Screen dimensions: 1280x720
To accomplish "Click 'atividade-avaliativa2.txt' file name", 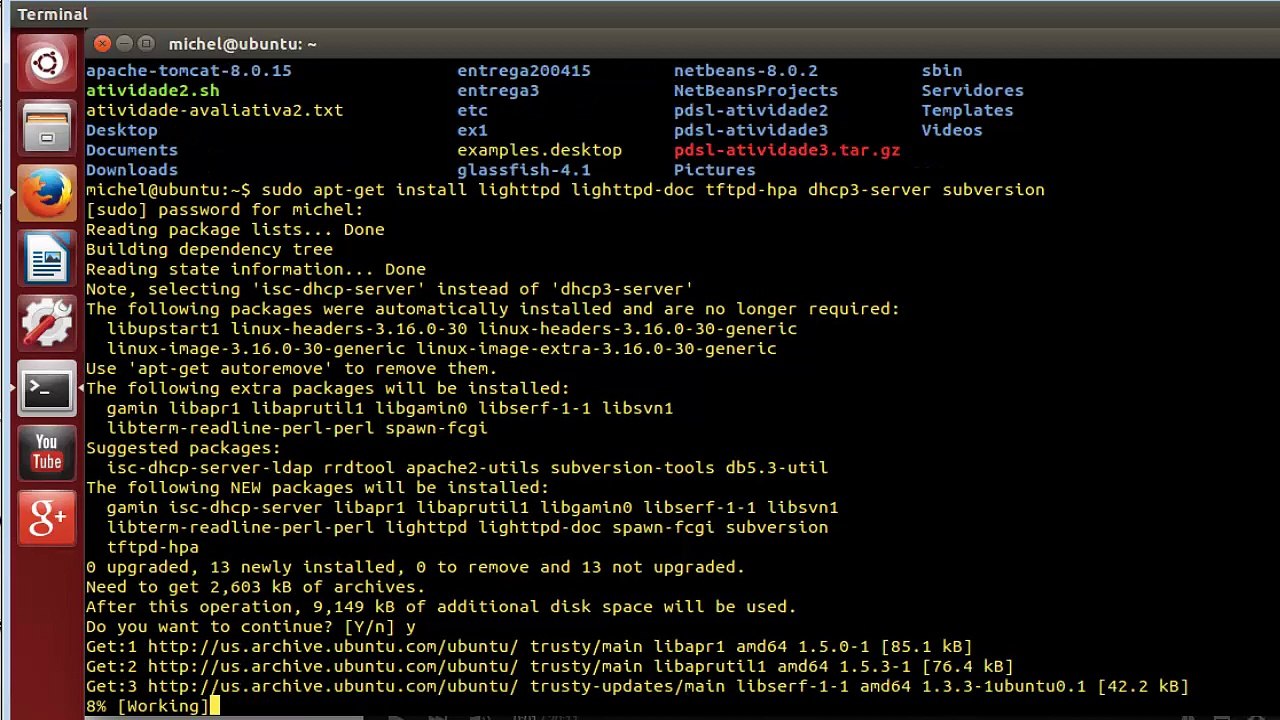I will (x=214, y=111).
